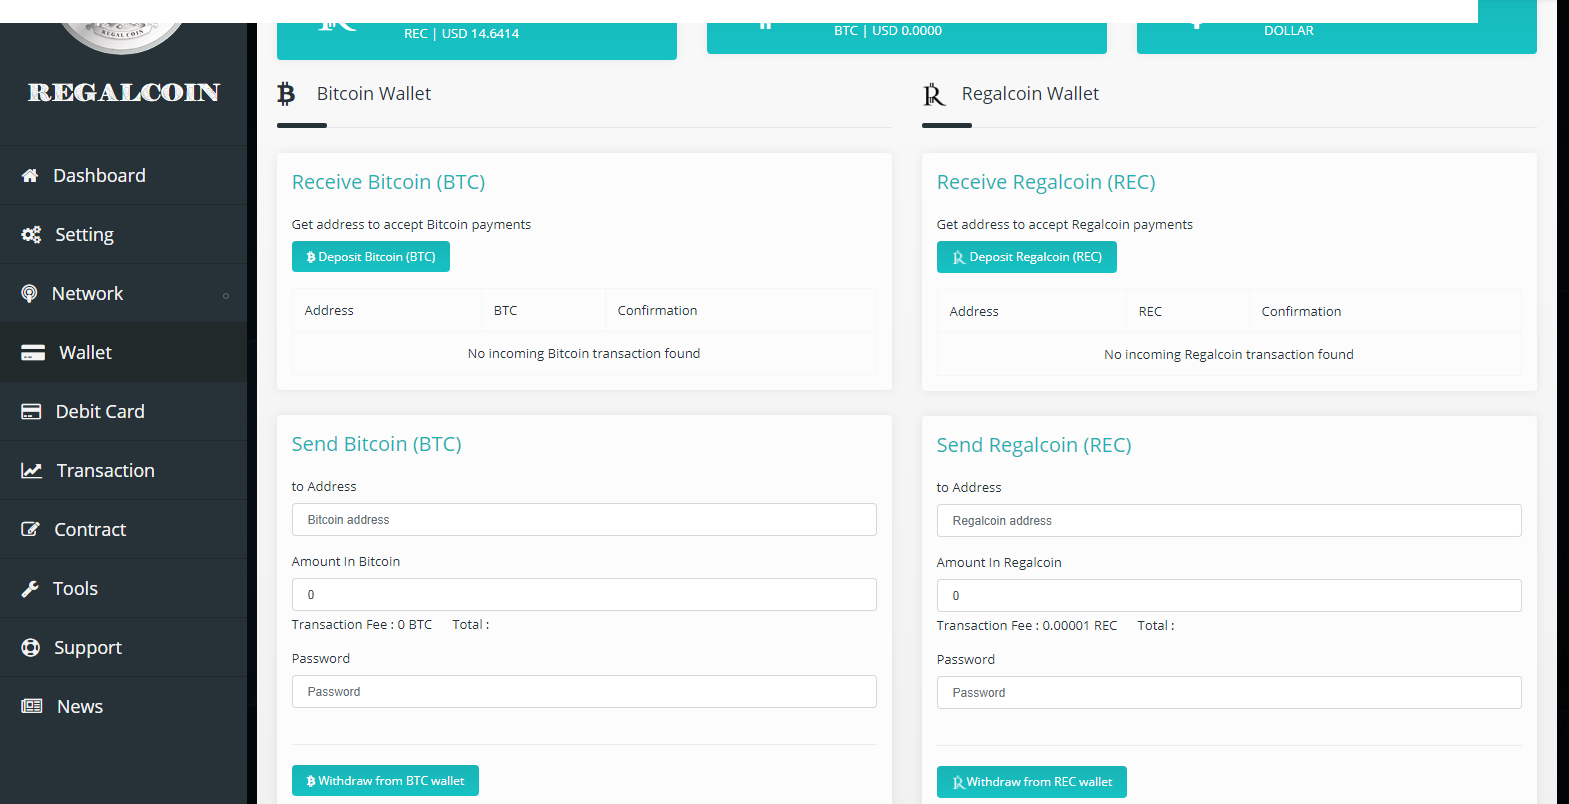This screenshot has width=1569, height=804.
Task: Click the Support lifebuoy icon
Action: [31, 648]
